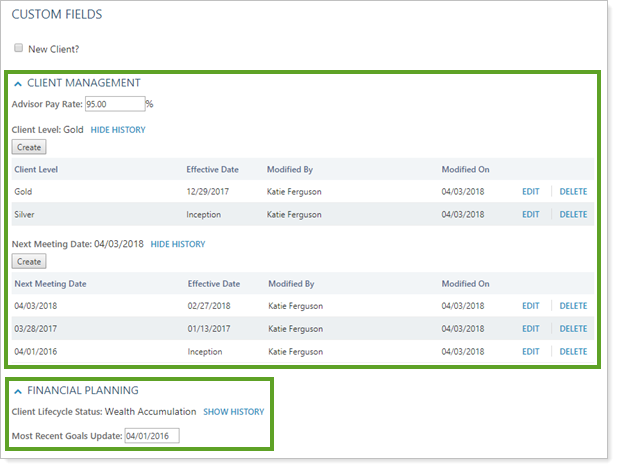Hide history for Next Meeting Date
617x468 pixels.
pyautogui.click(x=177, y=244)
